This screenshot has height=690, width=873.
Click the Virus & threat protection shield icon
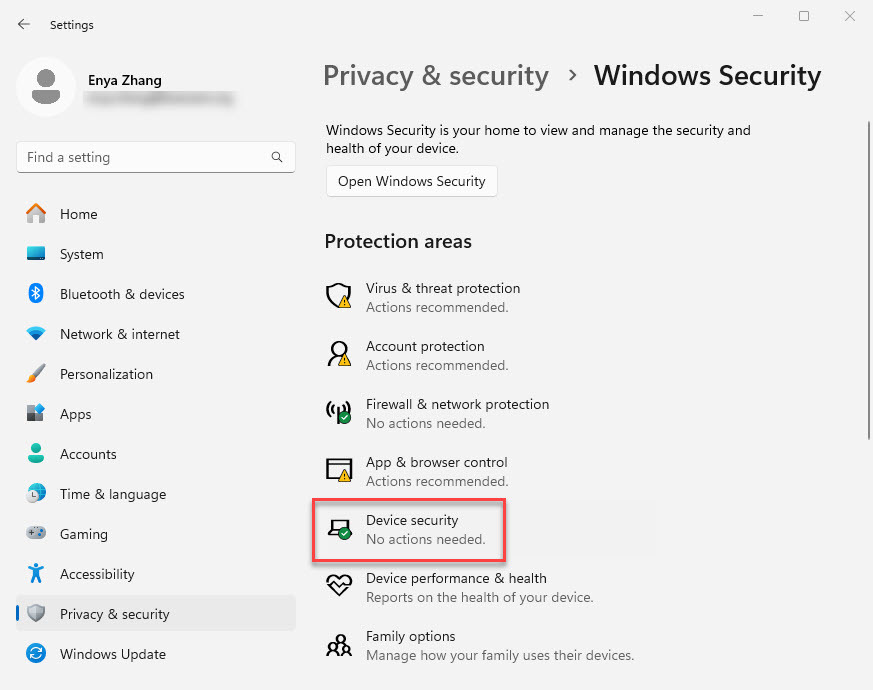339,296
